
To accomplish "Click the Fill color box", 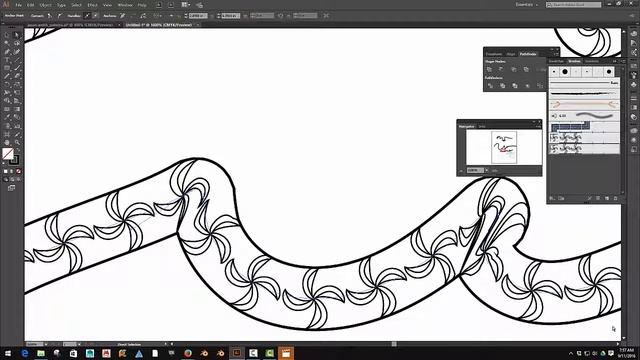I will coord(8,154).
